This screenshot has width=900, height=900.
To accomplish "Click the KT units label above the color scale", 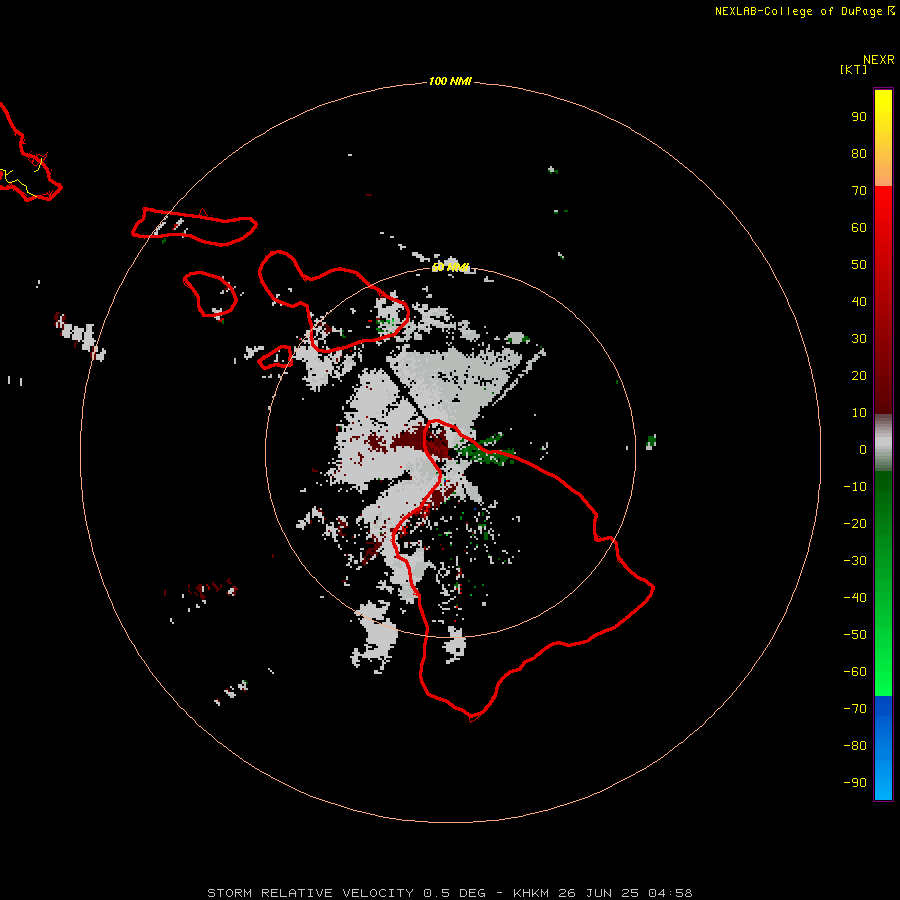I will 854,69.
